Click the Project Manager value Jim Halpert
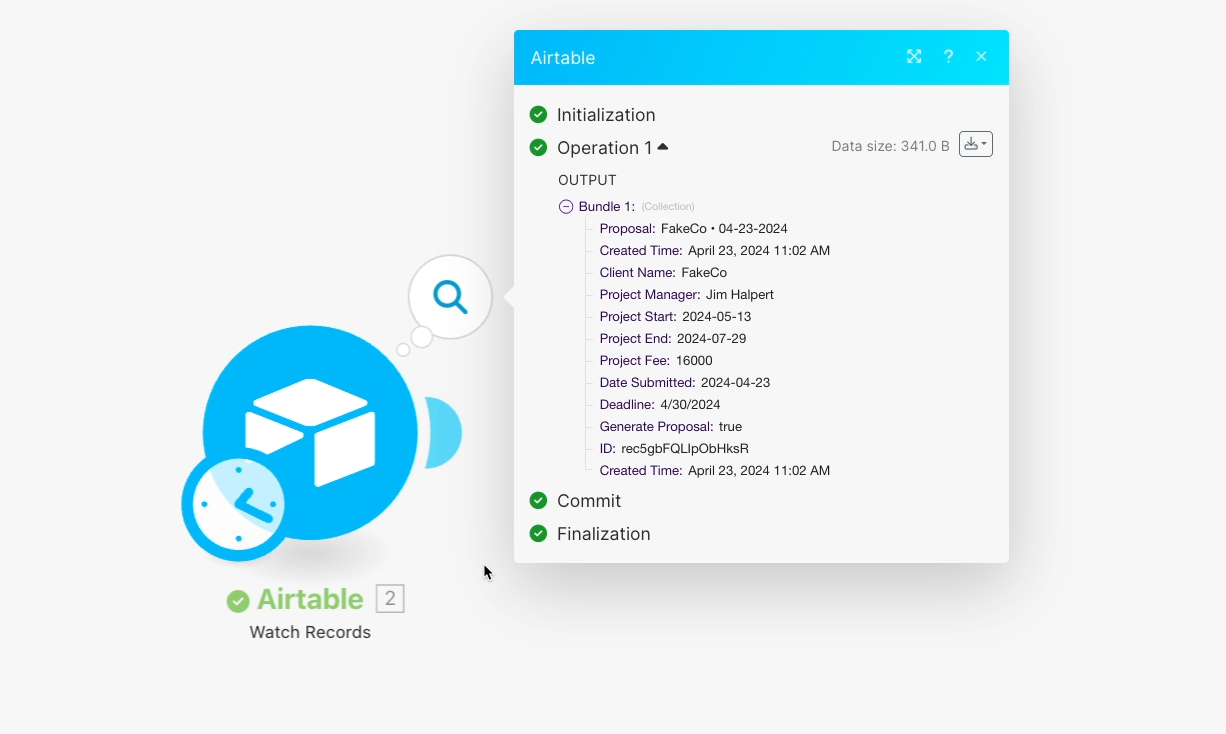 click(x=740, y=294)
